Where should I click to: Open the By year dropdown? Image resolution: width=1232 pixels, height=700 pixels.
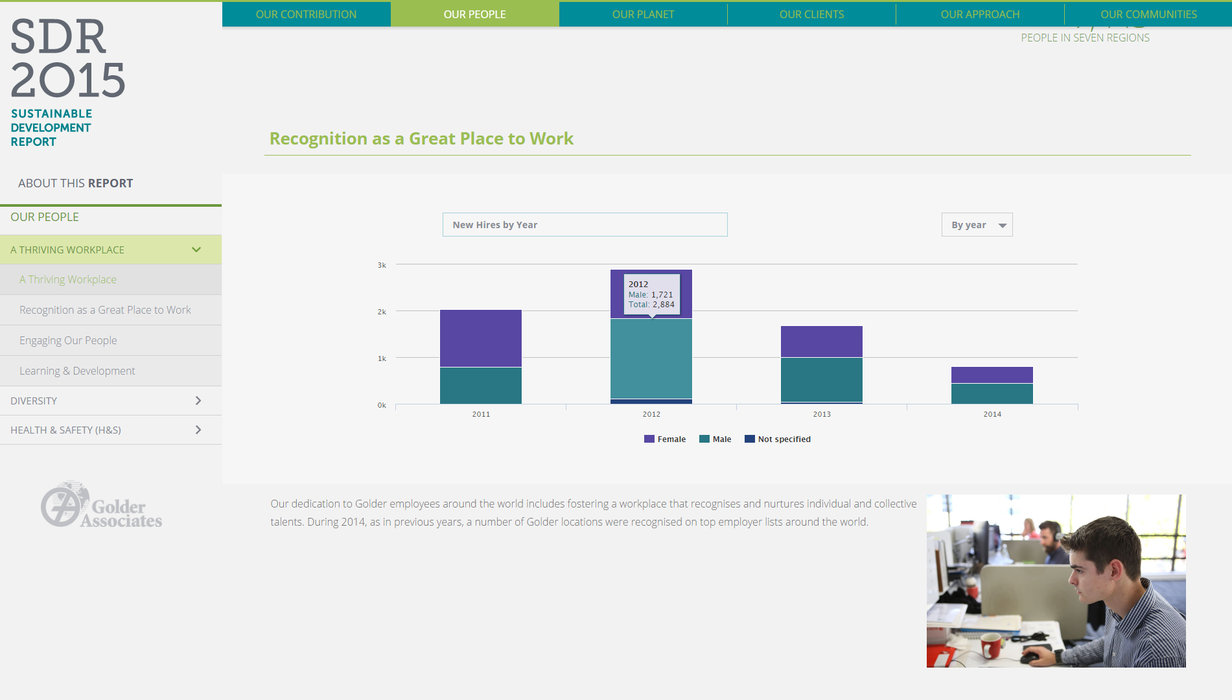coord(976,225)
